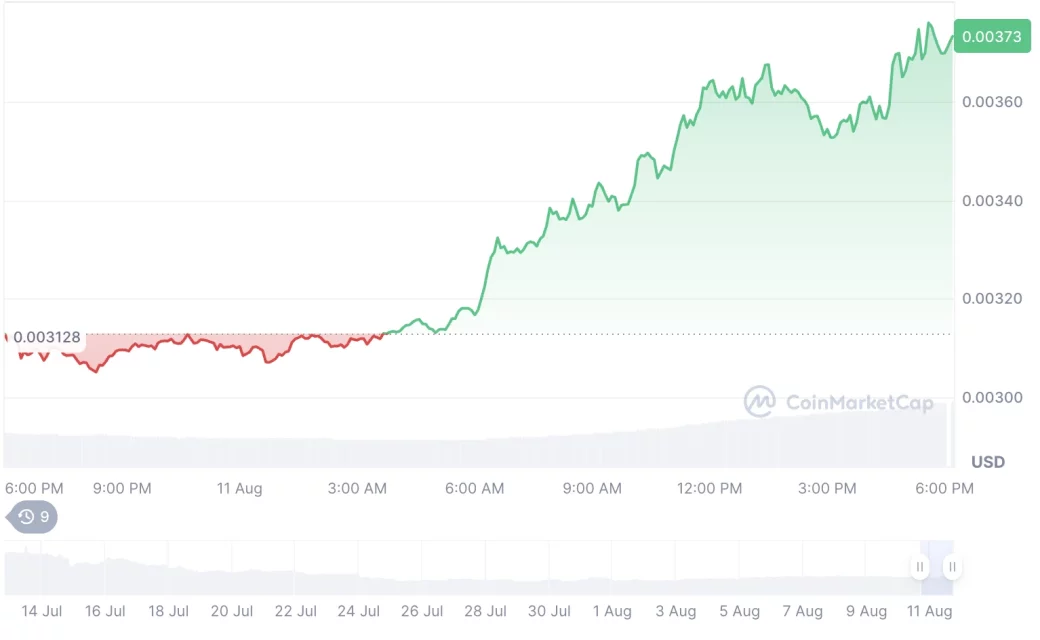
Task: Click the 6:00 AM time axis label
Action: [474, 488]
